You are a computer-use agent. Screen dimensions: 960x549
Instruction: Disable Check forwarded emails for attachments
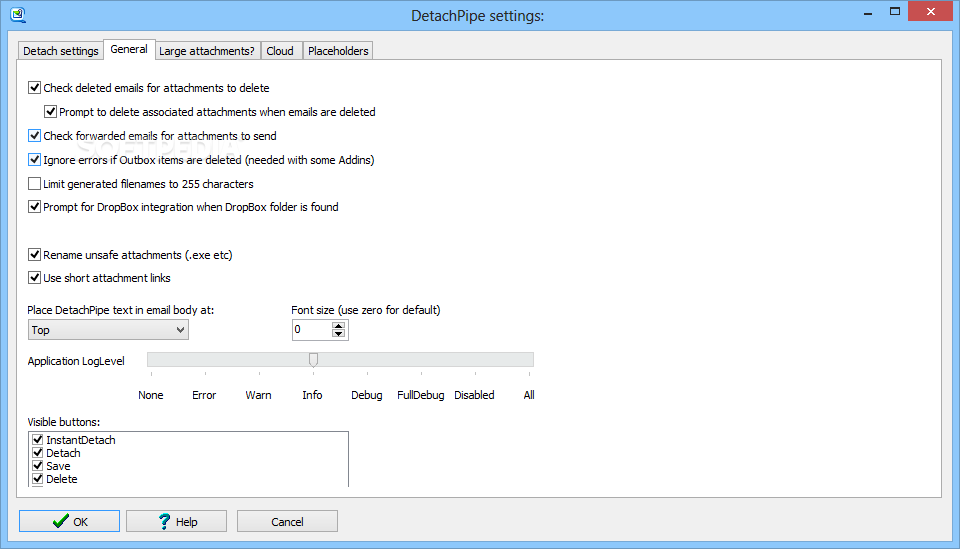click(34, 135)
